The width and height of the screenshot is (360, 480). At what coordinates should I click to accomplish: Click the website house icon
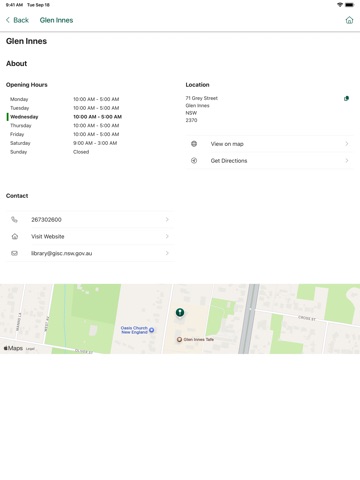point(15,236)
